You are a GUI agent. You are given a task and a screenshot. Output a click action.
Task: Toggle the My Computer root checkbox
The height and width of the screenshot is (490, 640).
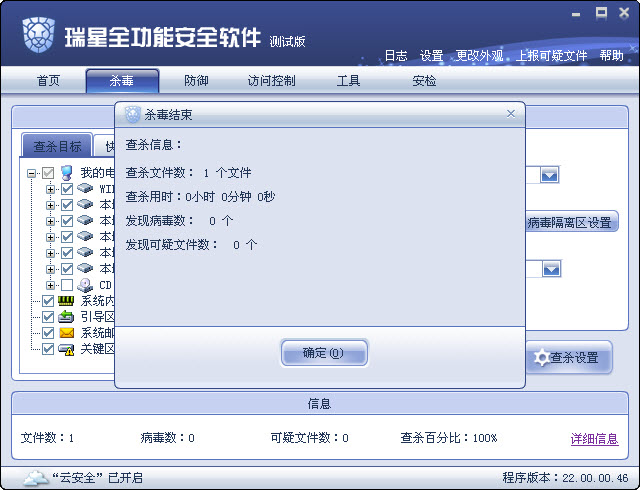click(48, 173)
